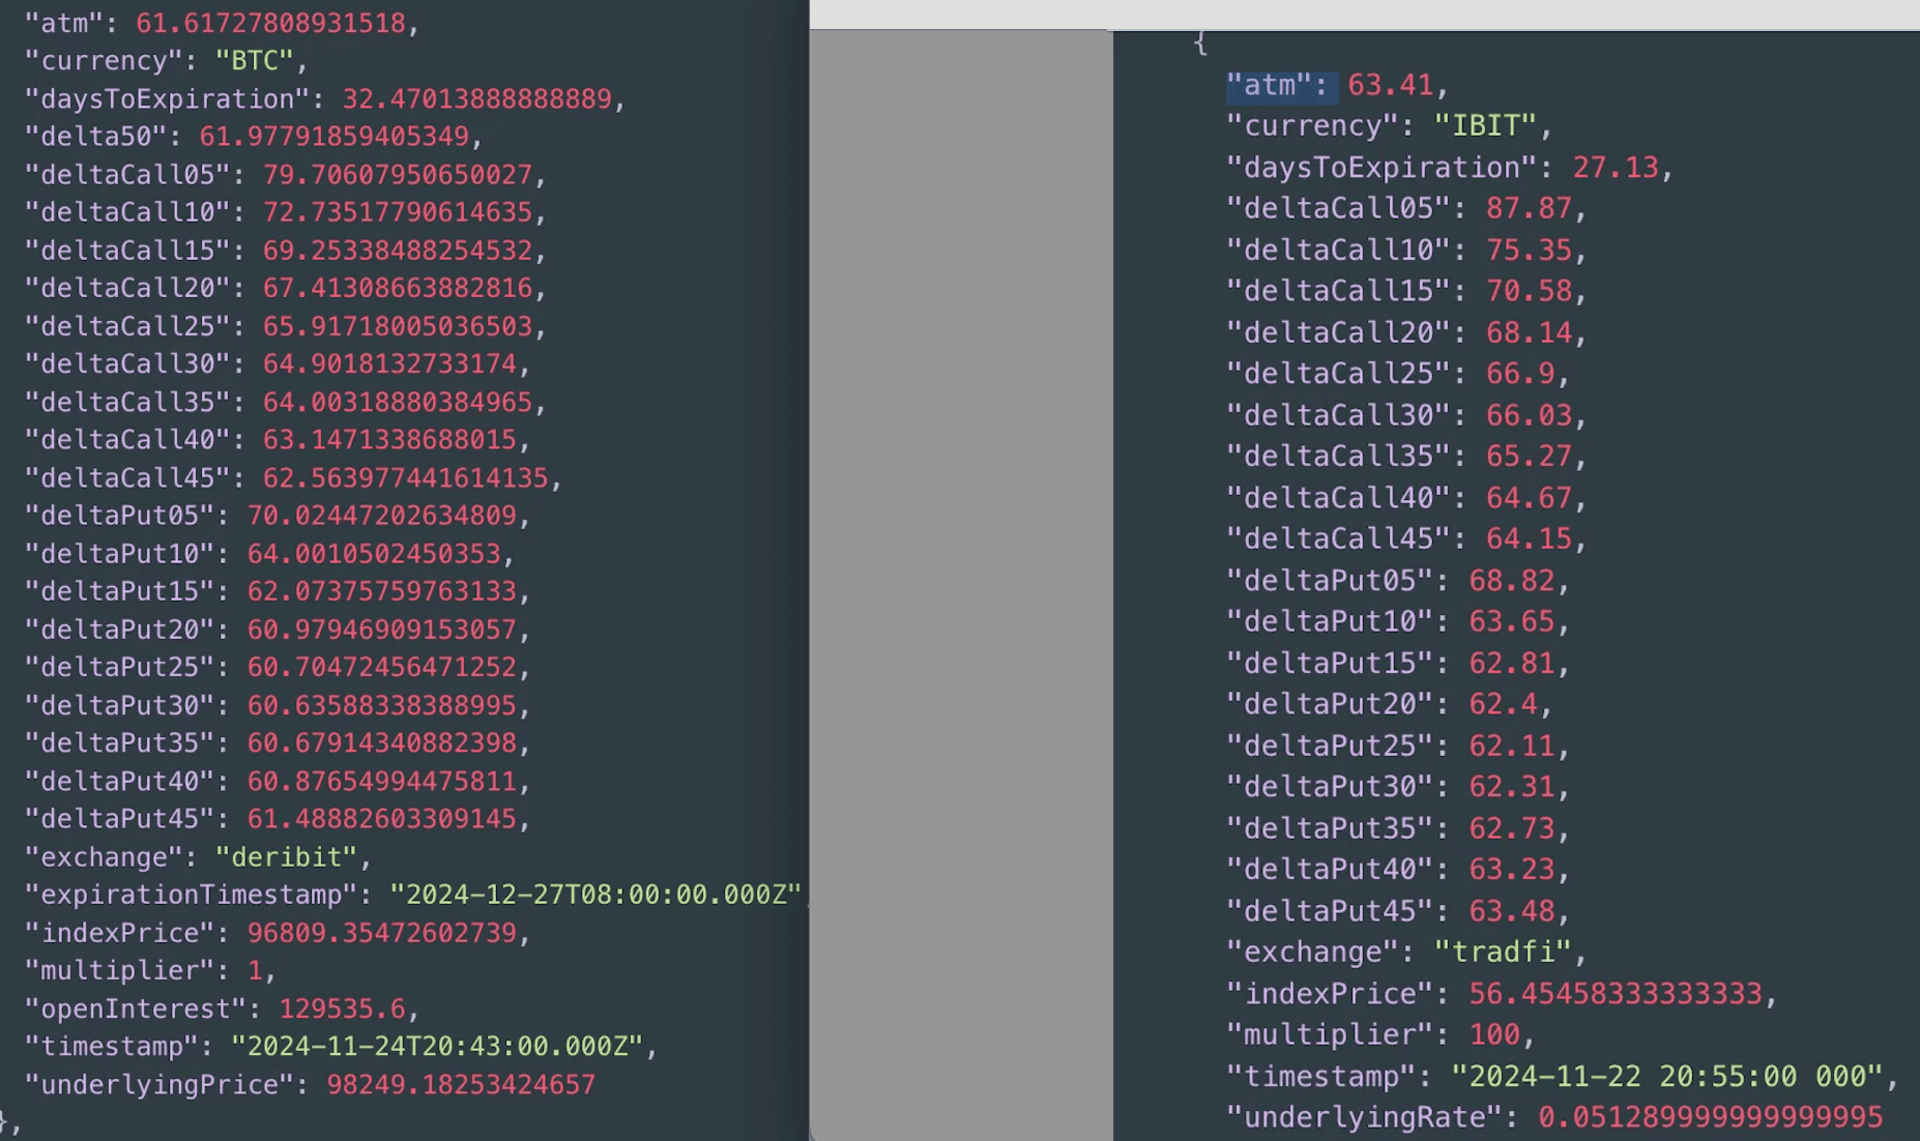Viewport: 1920px width, 1141px height.
Task: Click the "delta50" key in left panel
Action: (x=96, y=136)
